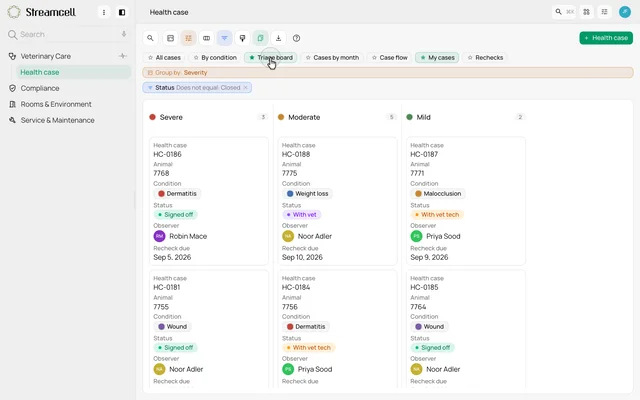This screenshot has height=400, width=640.
Task: Open card HC-0181
Action: tap(209, 329)
